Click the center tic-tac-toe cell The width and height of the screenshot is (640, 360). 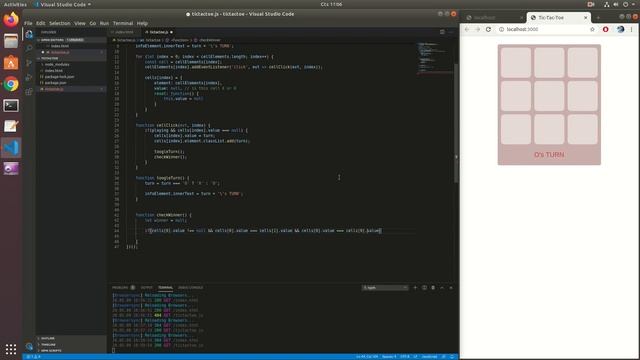tap(549, 96)
